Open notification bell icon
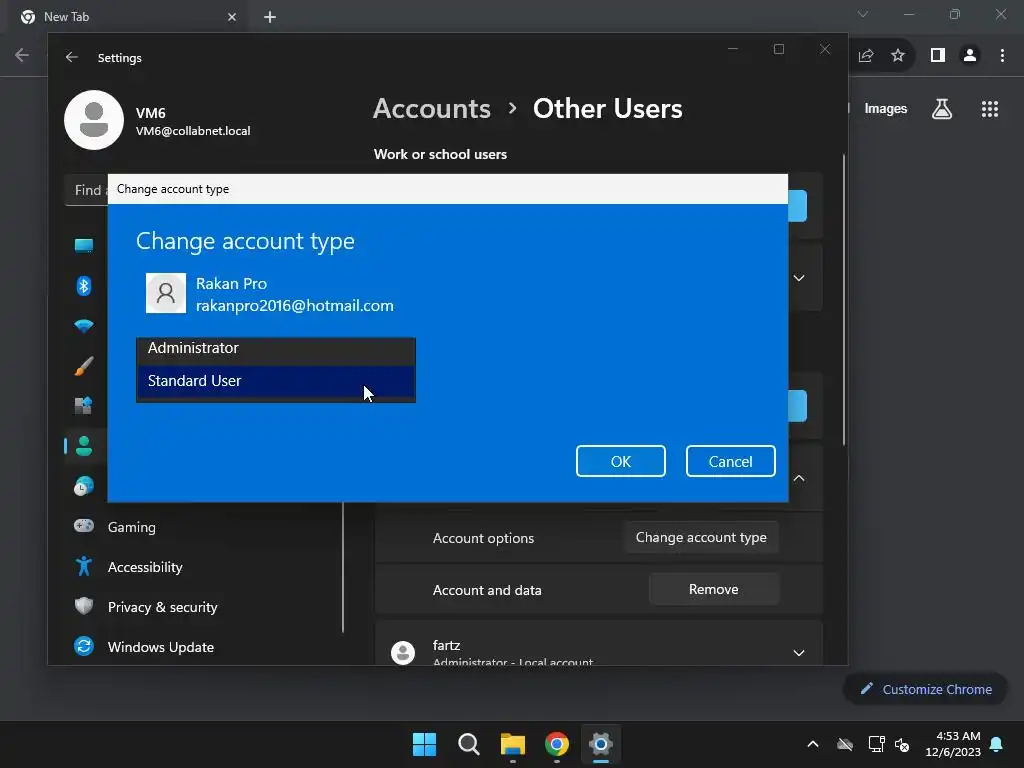The width and height of the screenshot is (1024, 768). click(997, 744)
